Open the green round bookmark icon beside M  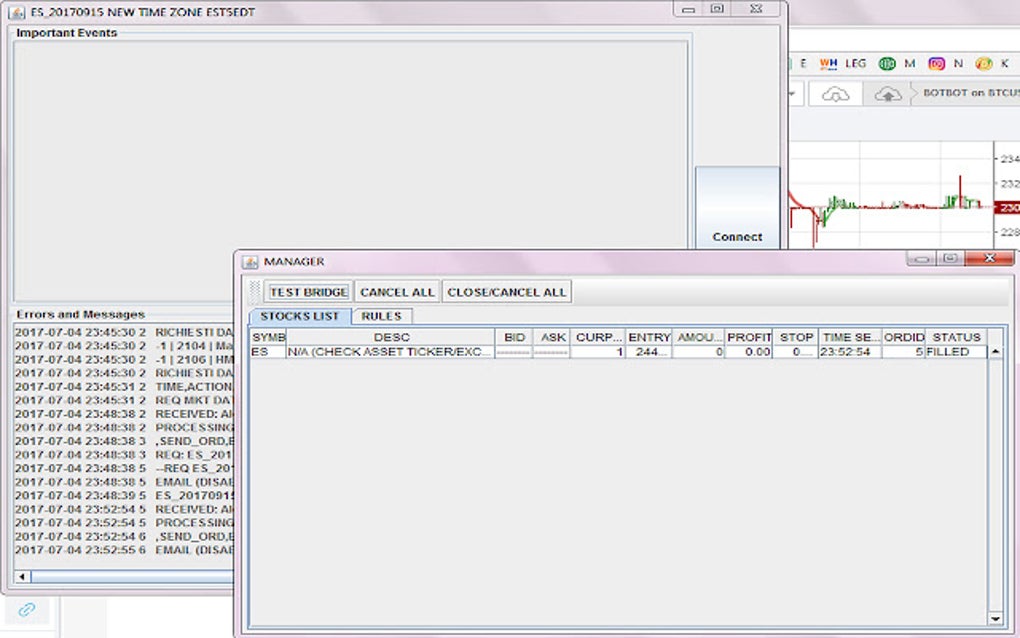pos(887,64)
